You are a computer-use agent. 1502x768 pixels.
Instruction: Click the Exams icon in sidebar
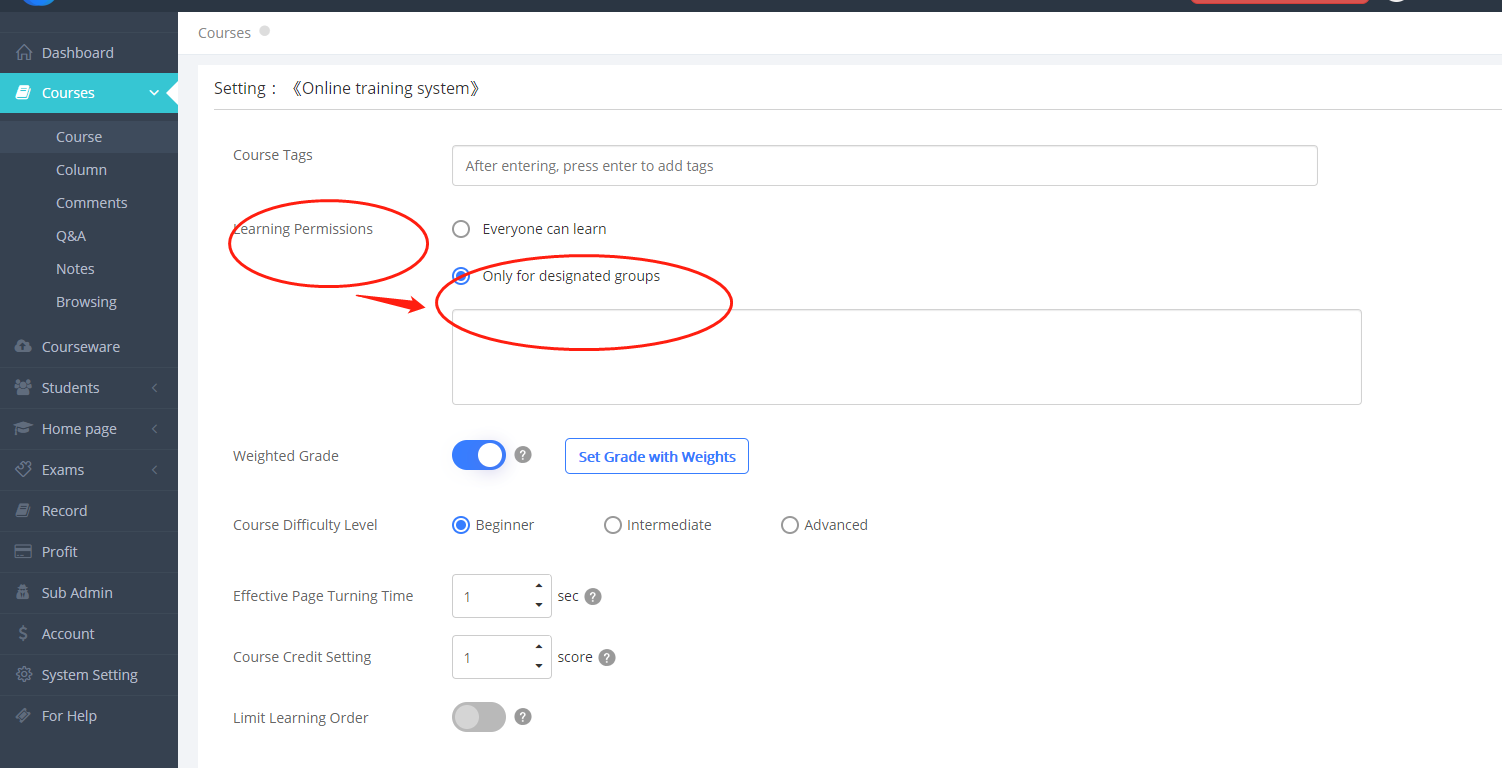point(24,470)
